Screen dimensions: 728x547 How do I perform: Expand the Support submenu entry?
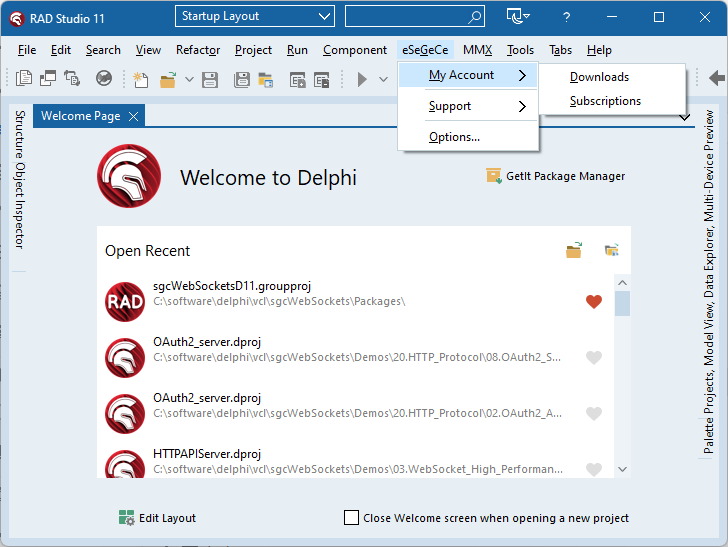point(468,106)
